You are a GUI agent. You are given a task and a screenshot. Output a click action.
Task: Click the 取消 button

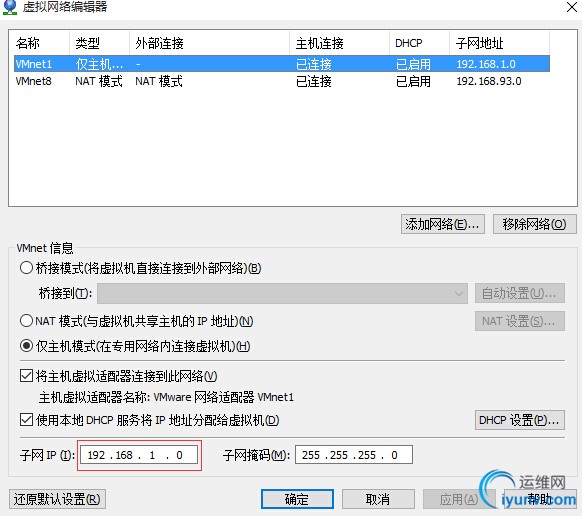point(378,499)
